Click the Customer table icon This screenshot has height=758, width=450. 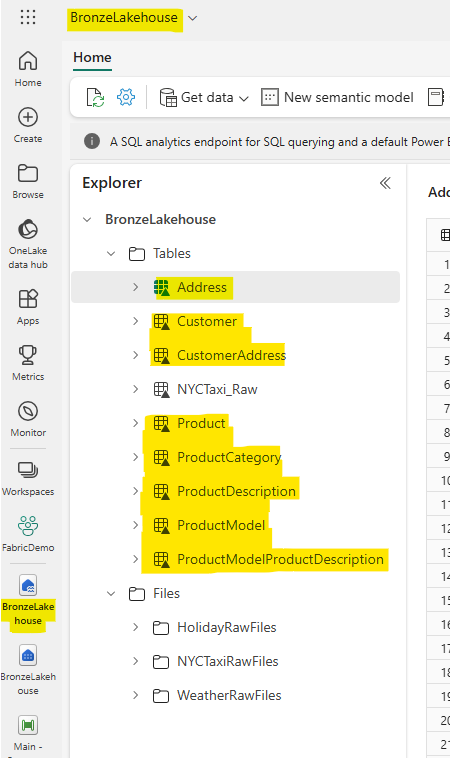click(x=161, y=321)
